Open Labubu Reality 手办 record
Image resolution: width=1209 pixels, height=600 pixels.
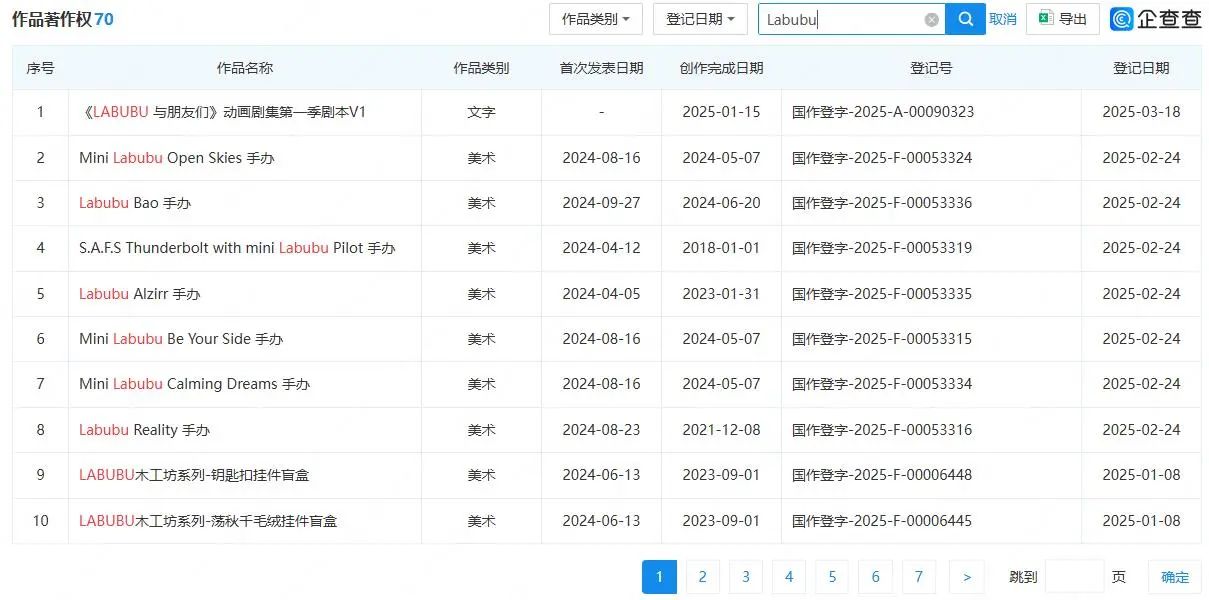[x=144, y=430]
